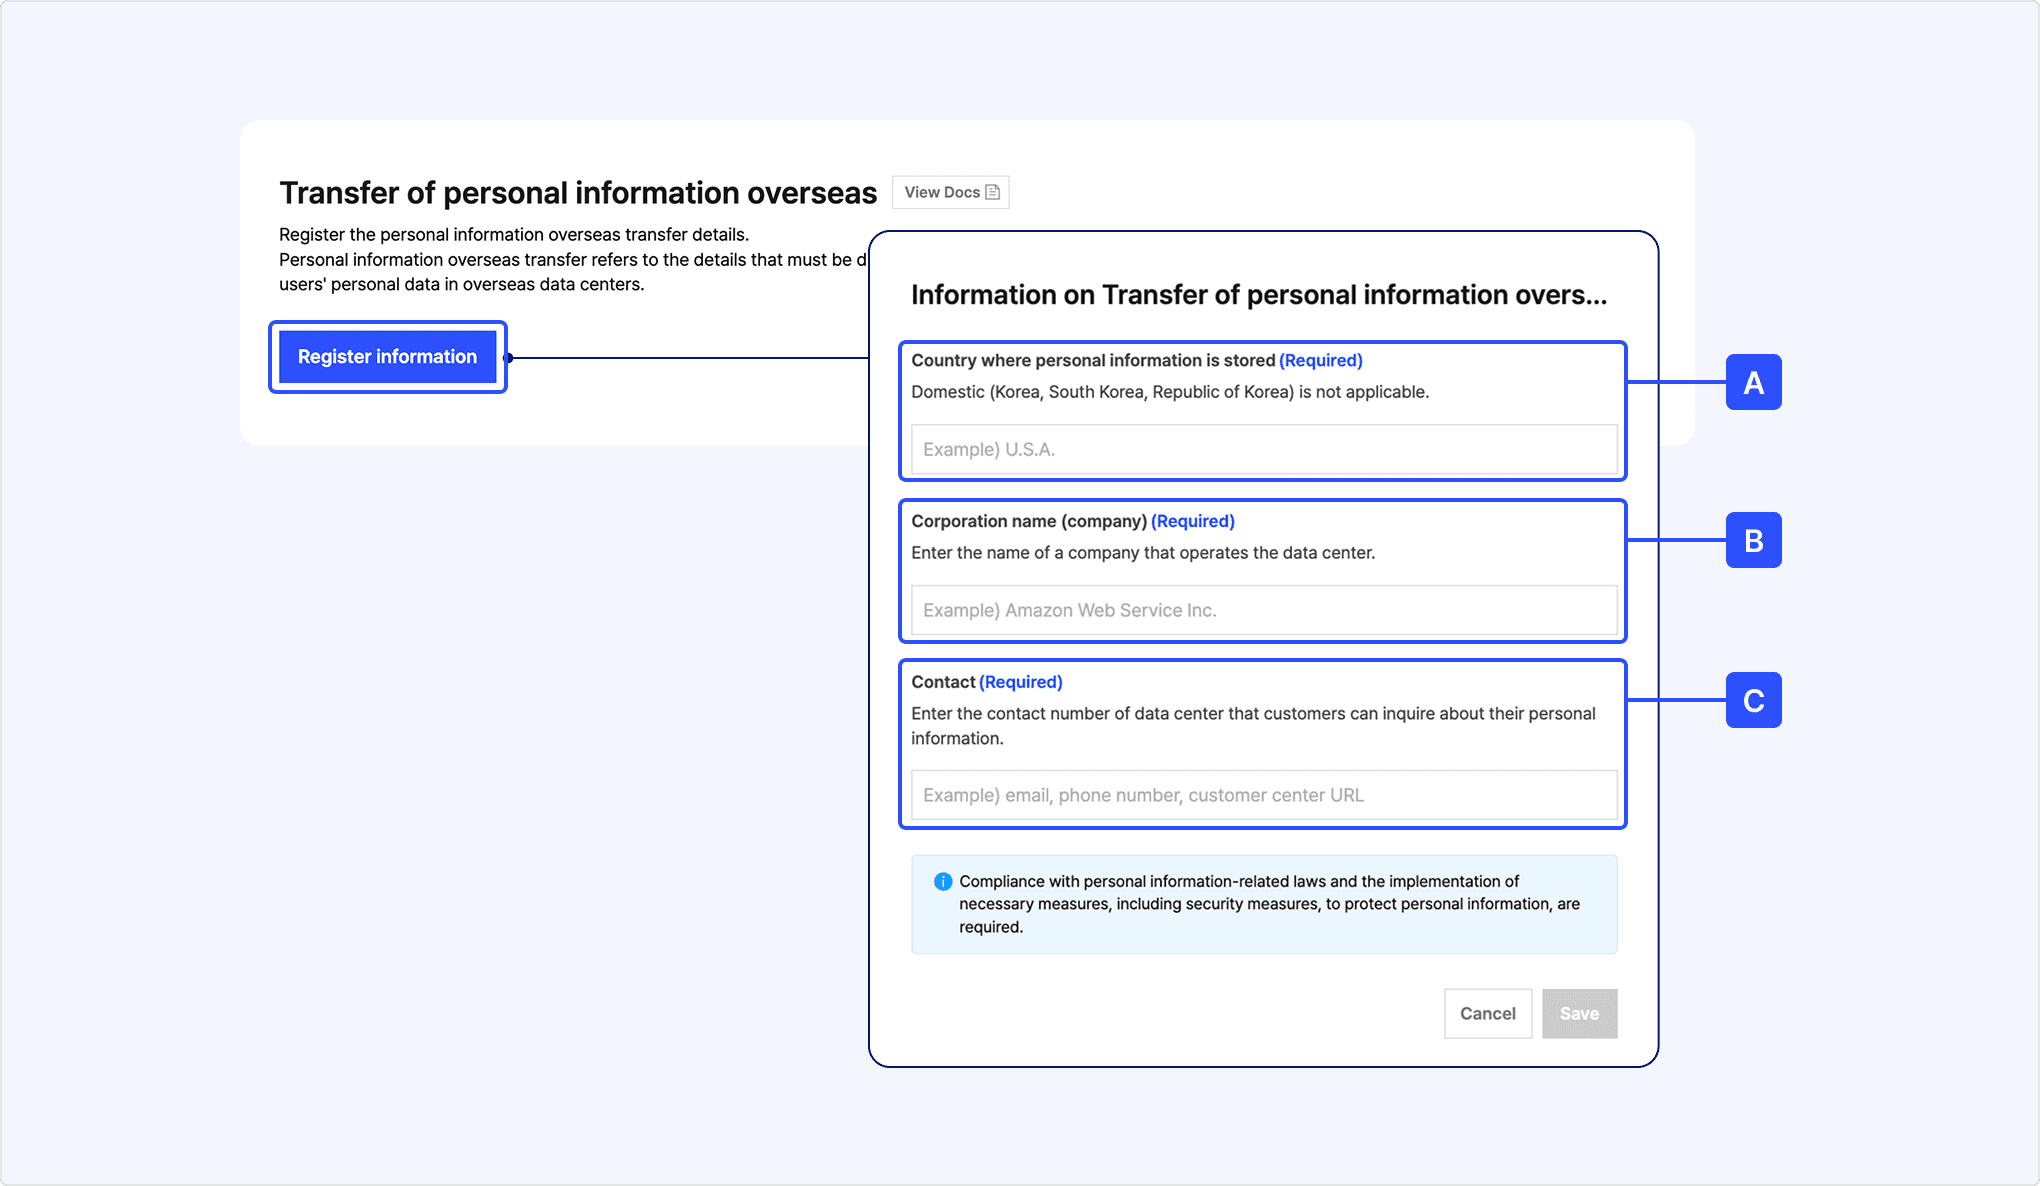Click the dialog heading Information on Transfer

coord(1258,295)
